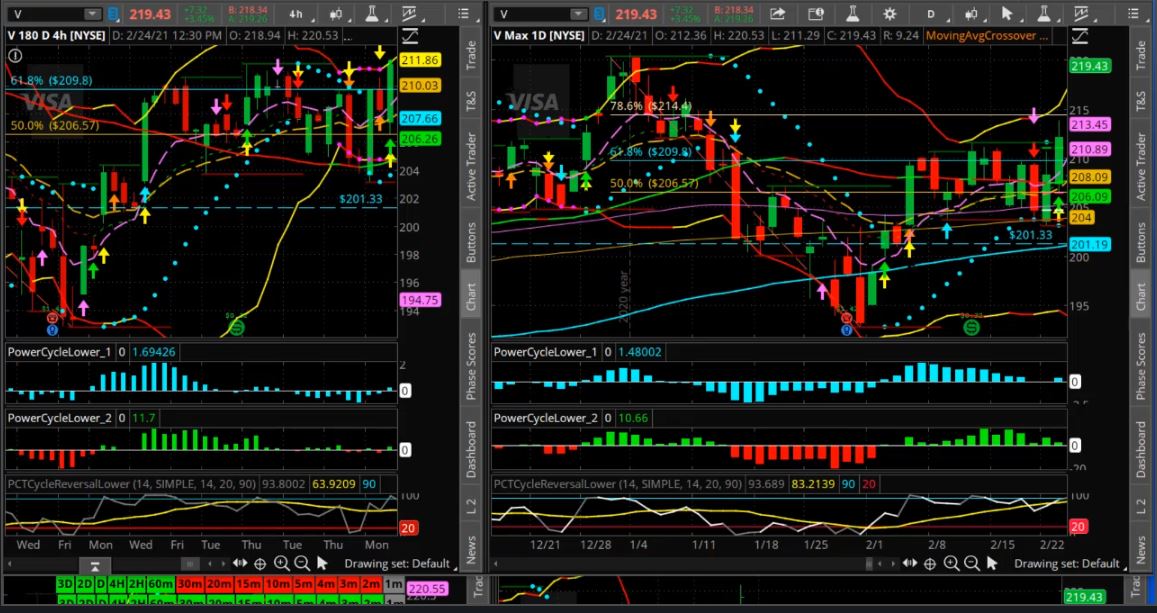This screenshot has height=613, width=1157.
Task: Zoom out on the right chart
Action: pos(972,564)
